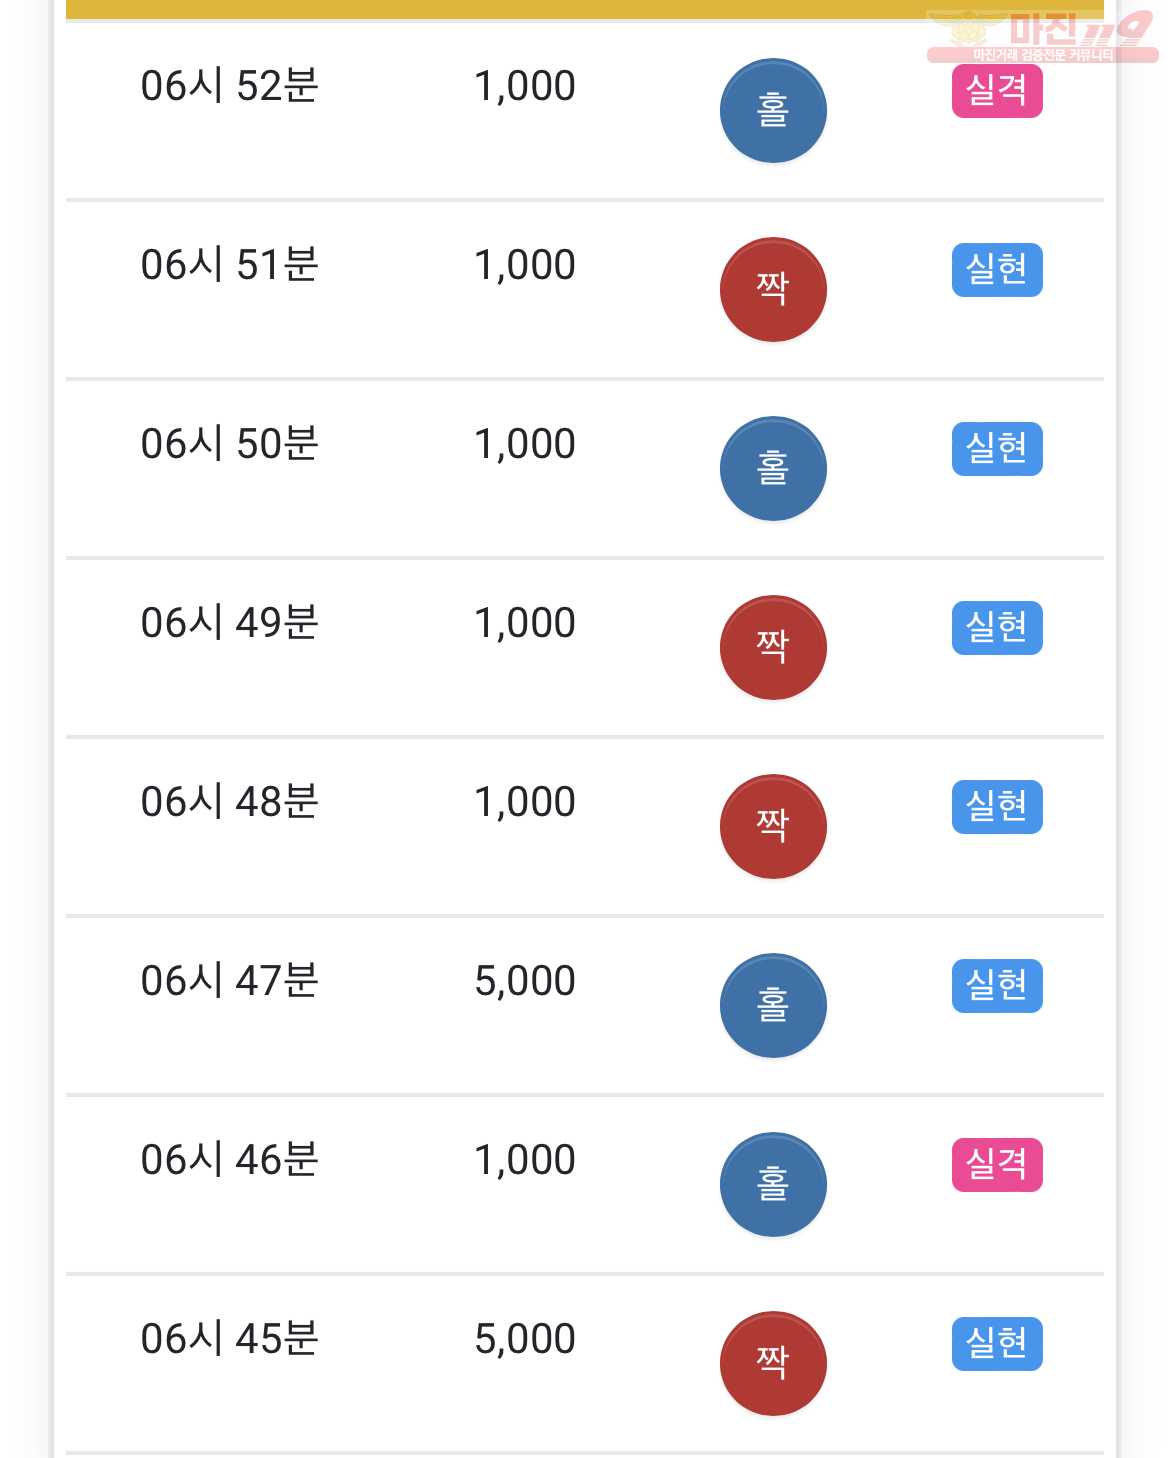
Task: Click the 5,000 amount at 06시 45분
Action: click(x=525, y=1339)
